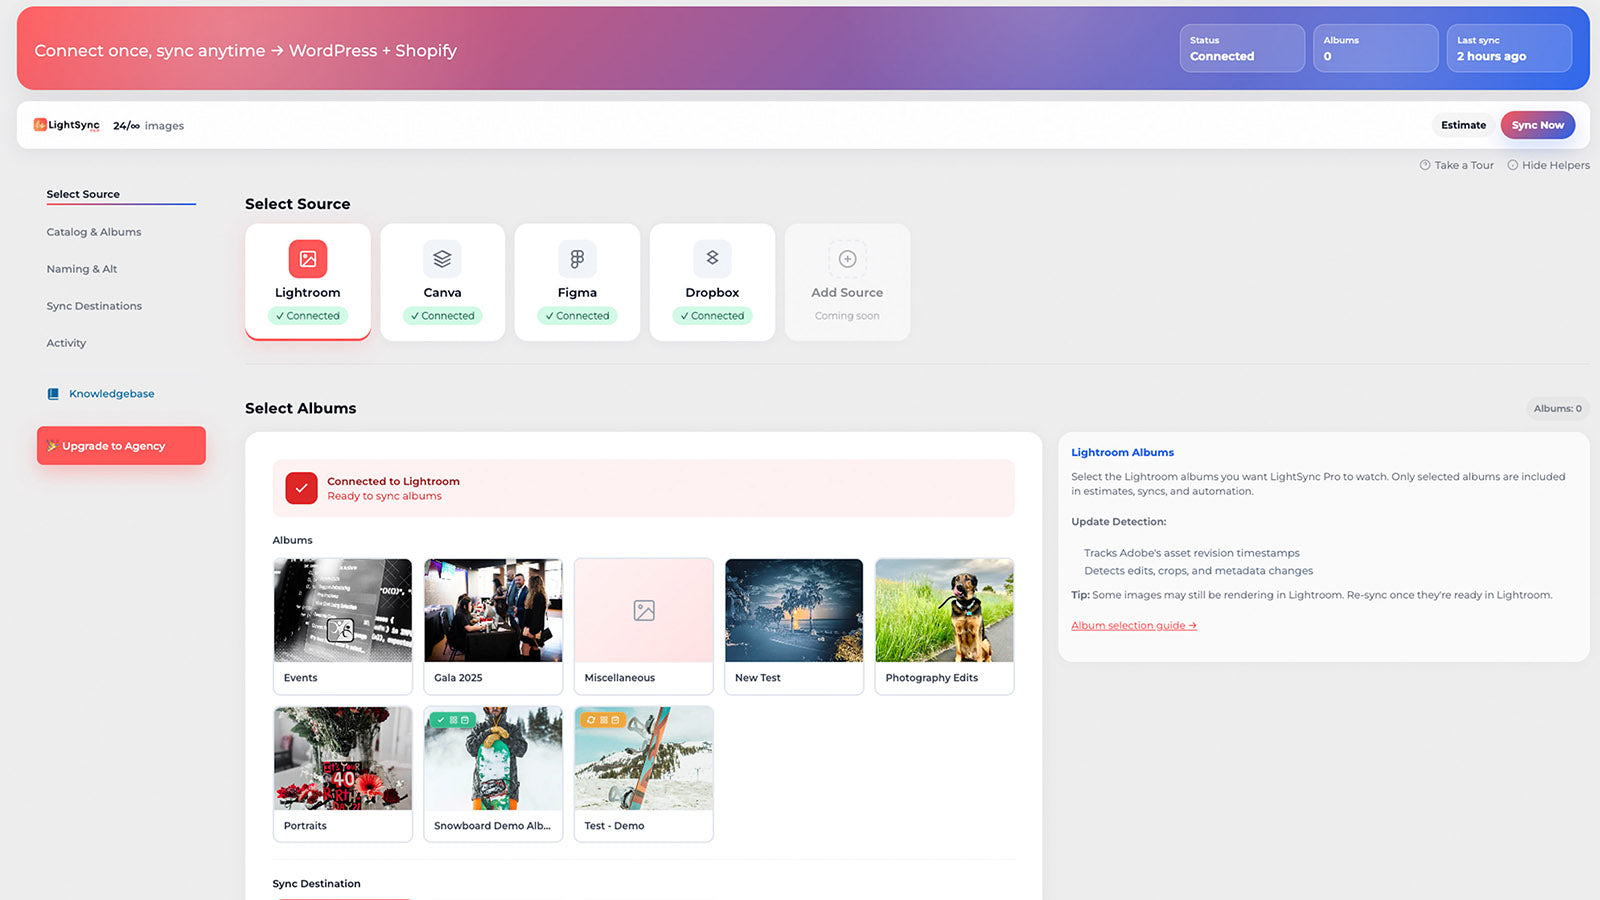Click the LightSync logo icon
Image resolution: width=1600 pixels, height=900 pixels.
39,125
